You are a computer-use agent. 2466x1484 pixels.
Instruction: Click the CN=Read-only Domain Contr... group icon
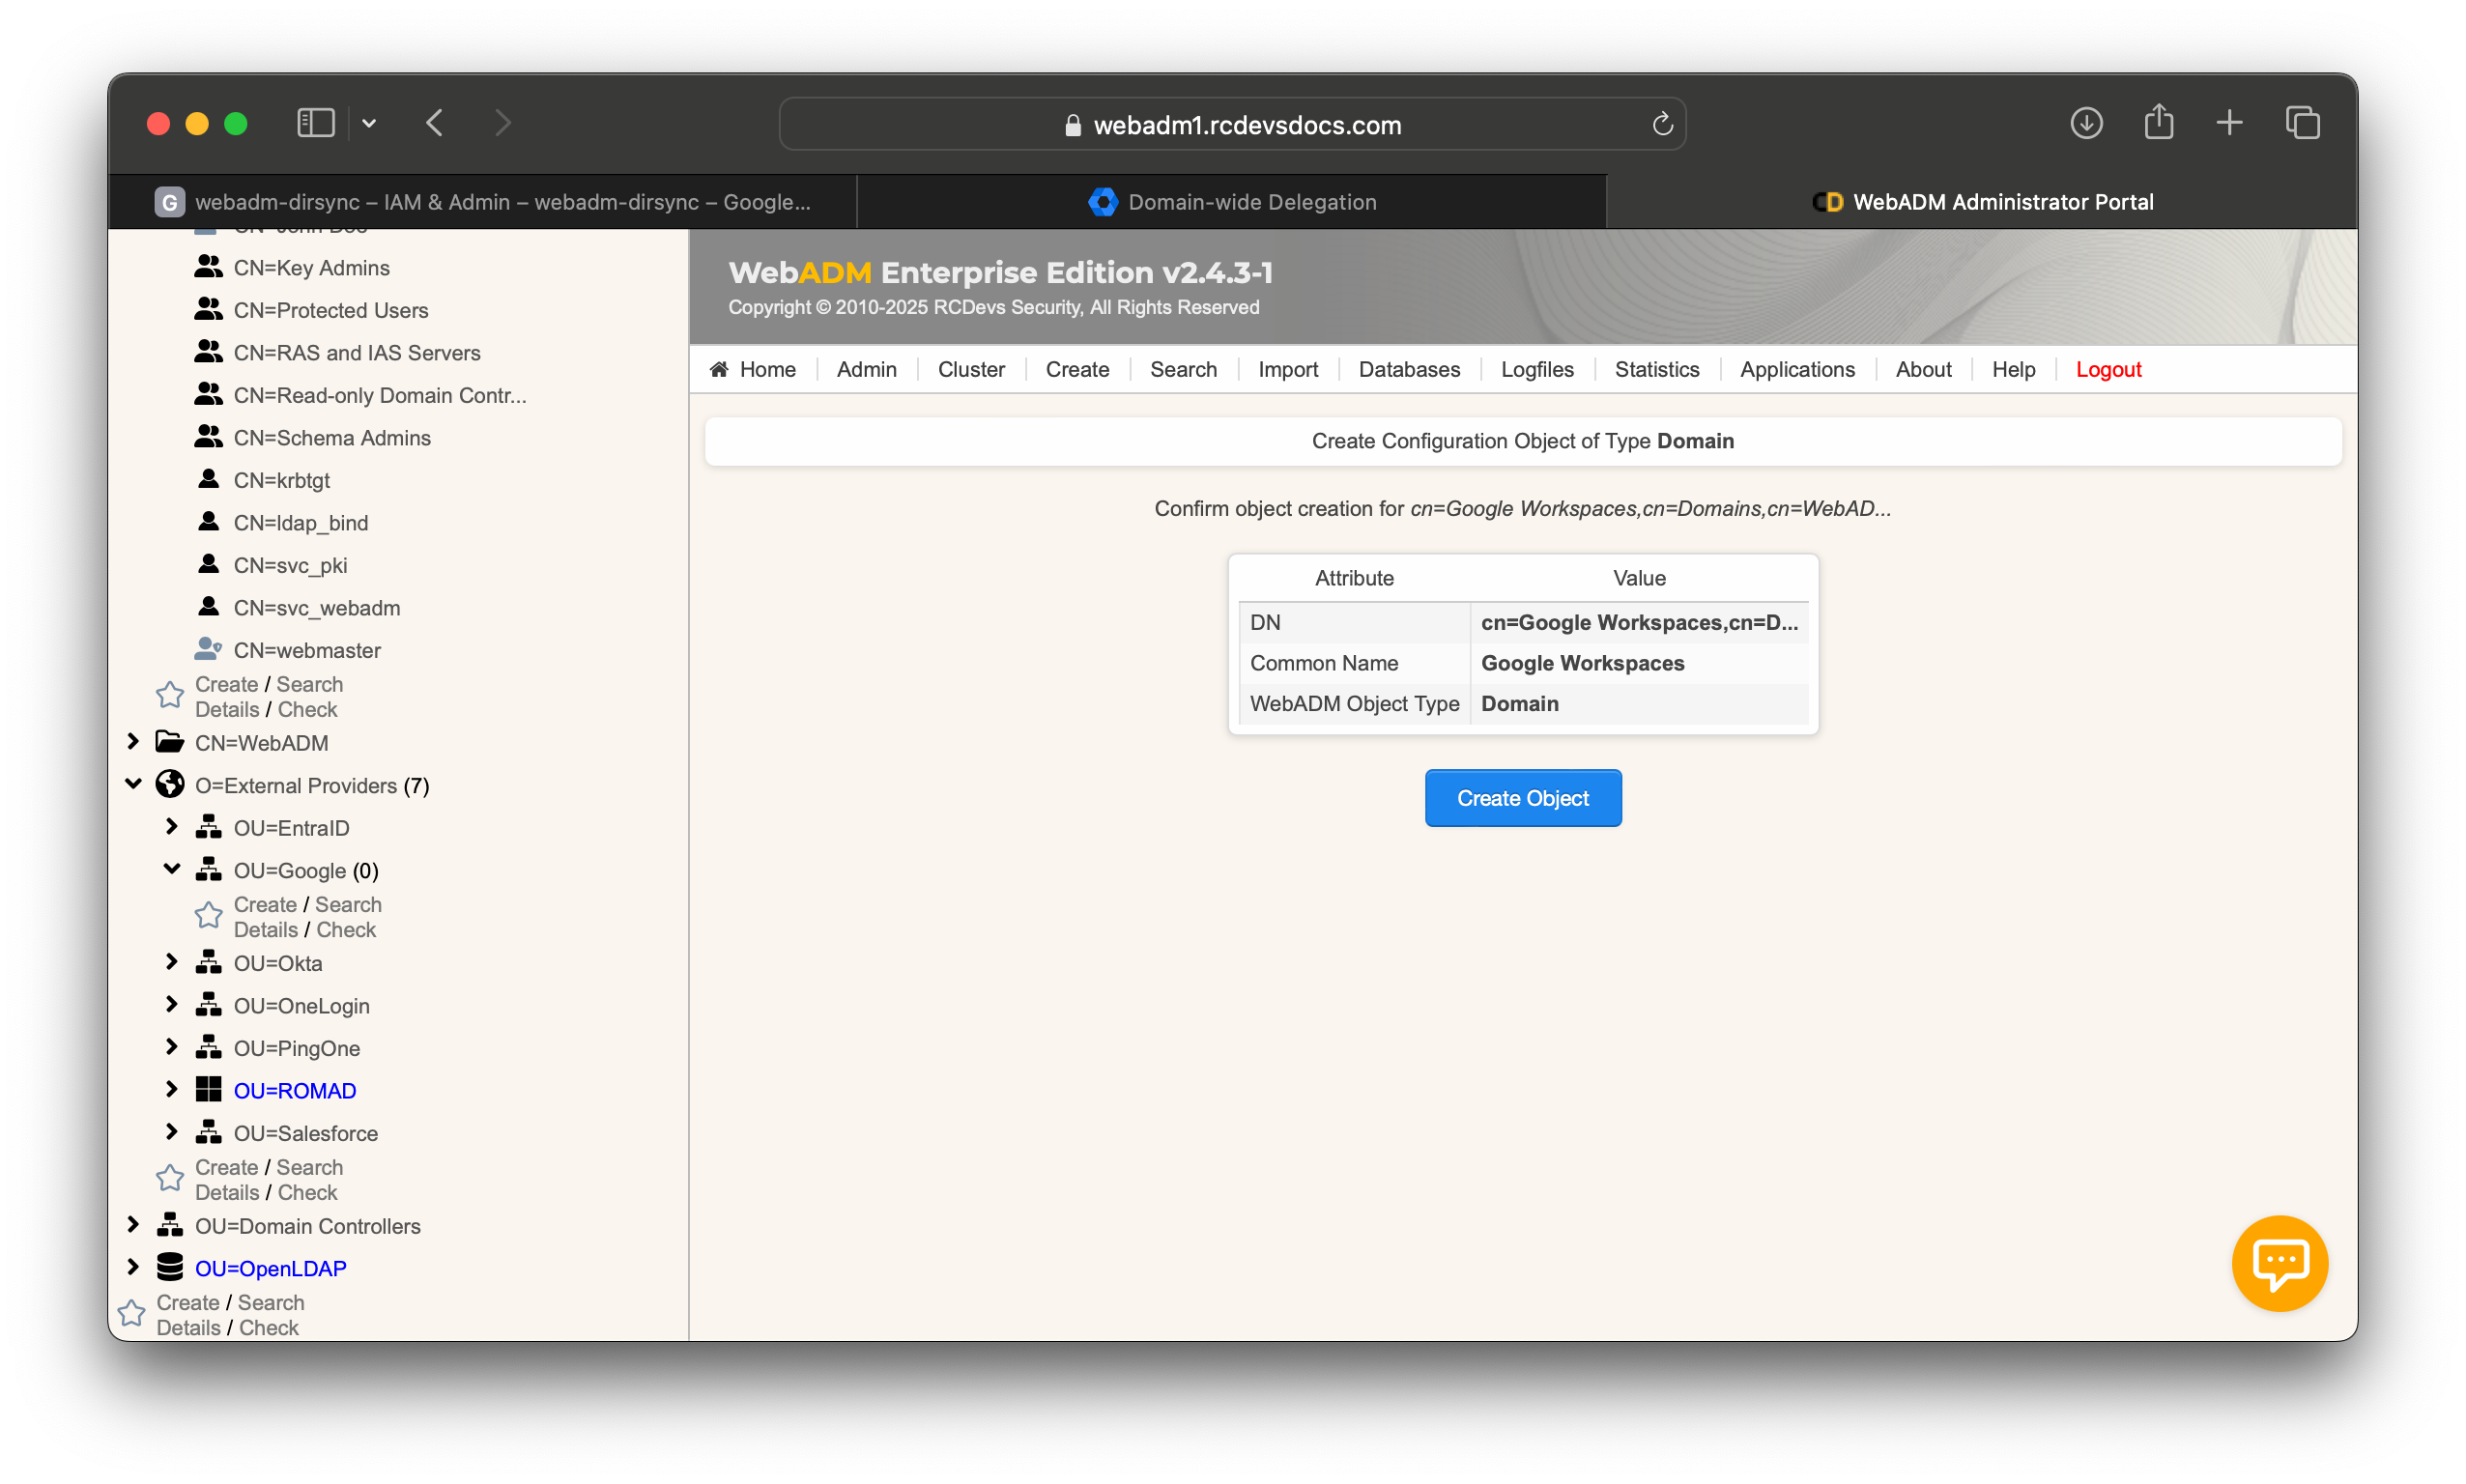[x=208, y=394]
